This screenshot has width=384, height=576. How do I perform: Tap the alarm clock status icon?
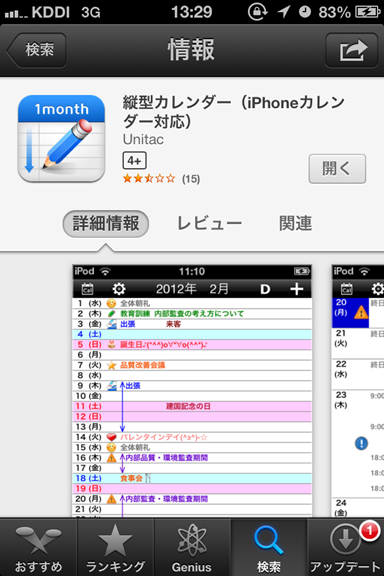pyautogui.click(x=305, y=12)
